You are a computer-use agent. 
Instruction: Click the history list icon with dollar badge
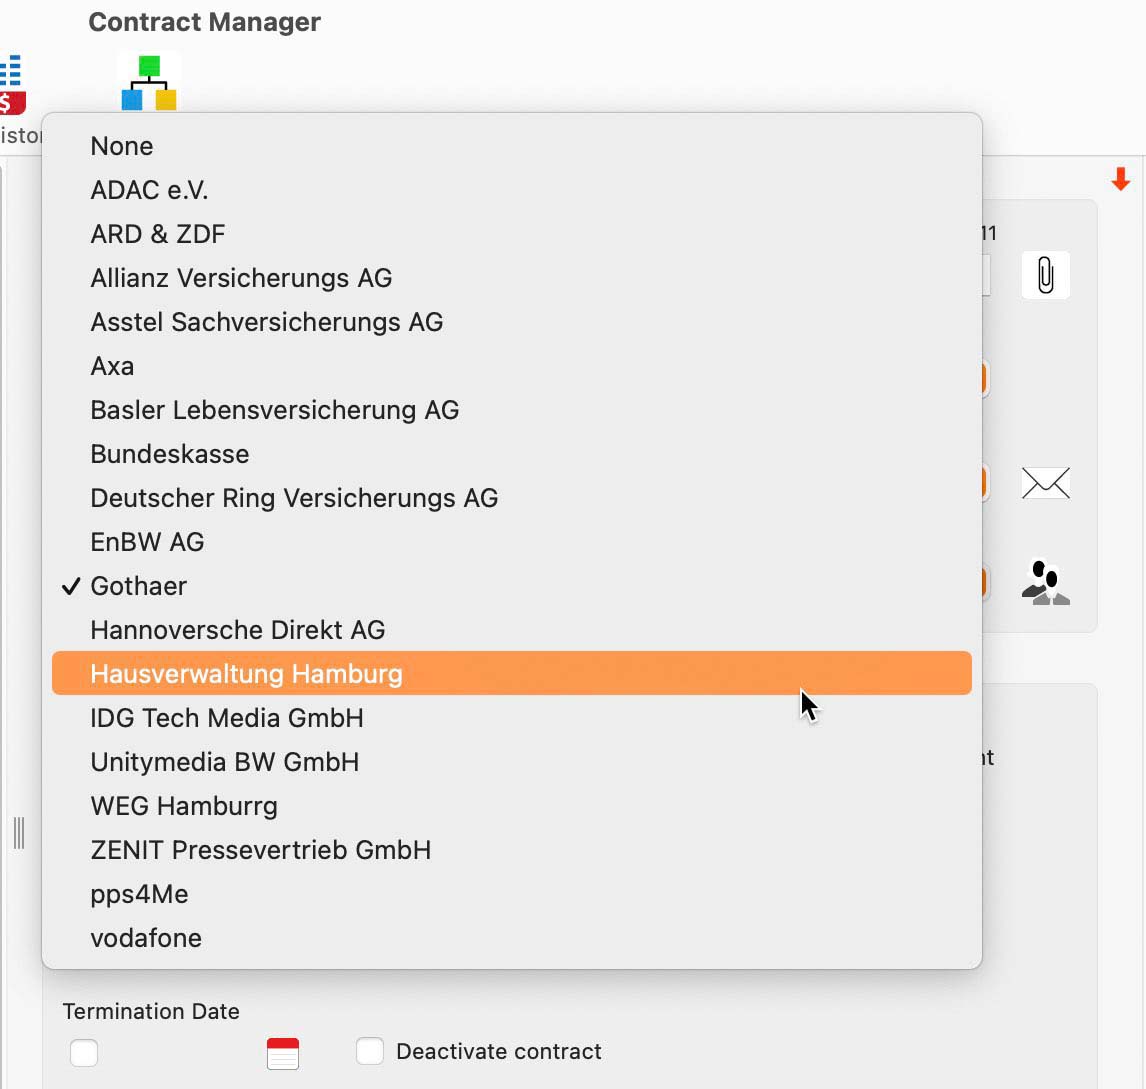[x=12, y=84]
